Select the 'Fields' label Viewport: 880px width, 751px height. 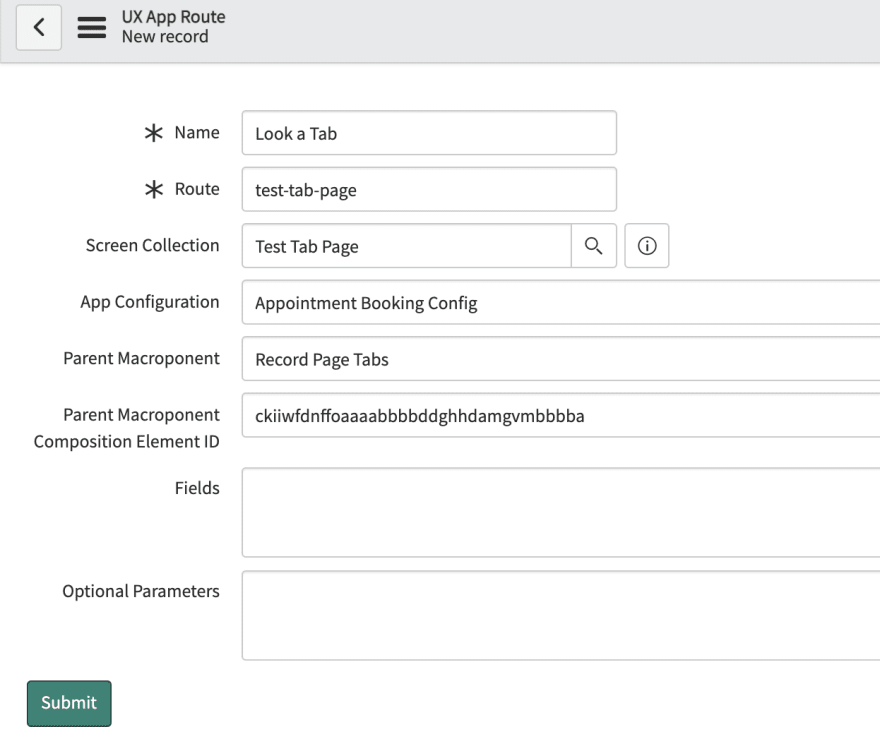tap(197, 488)
